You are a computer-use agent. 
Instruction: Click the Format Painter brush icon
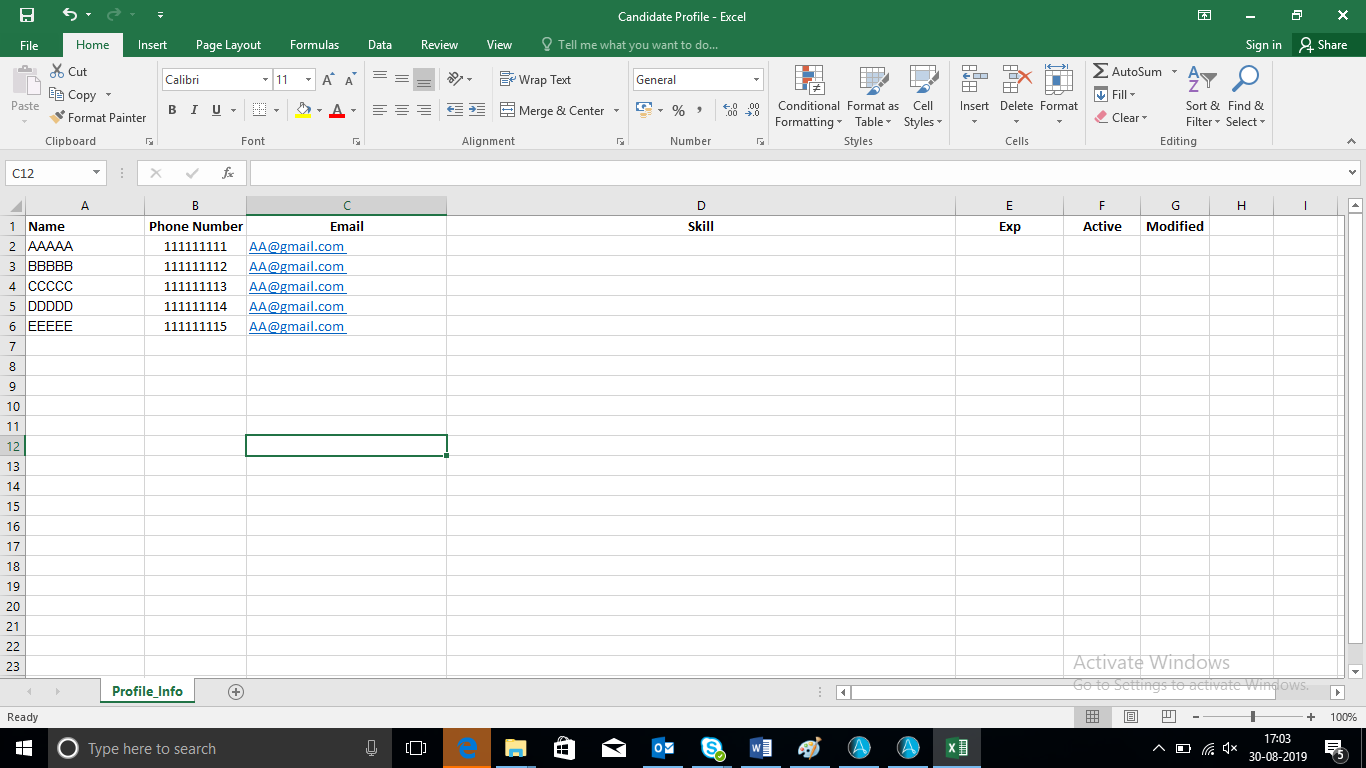(58, 117)
